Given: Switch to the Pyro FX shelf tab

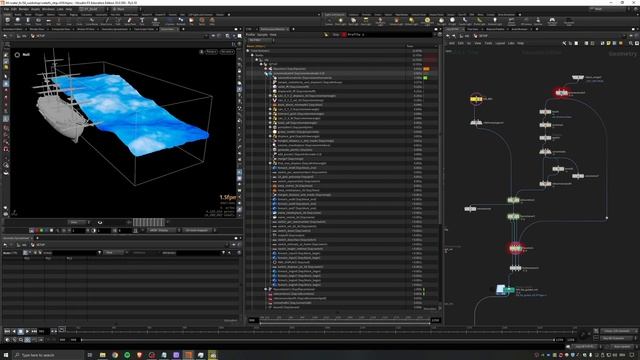Looking at the screenshot, I should point(462,15).
